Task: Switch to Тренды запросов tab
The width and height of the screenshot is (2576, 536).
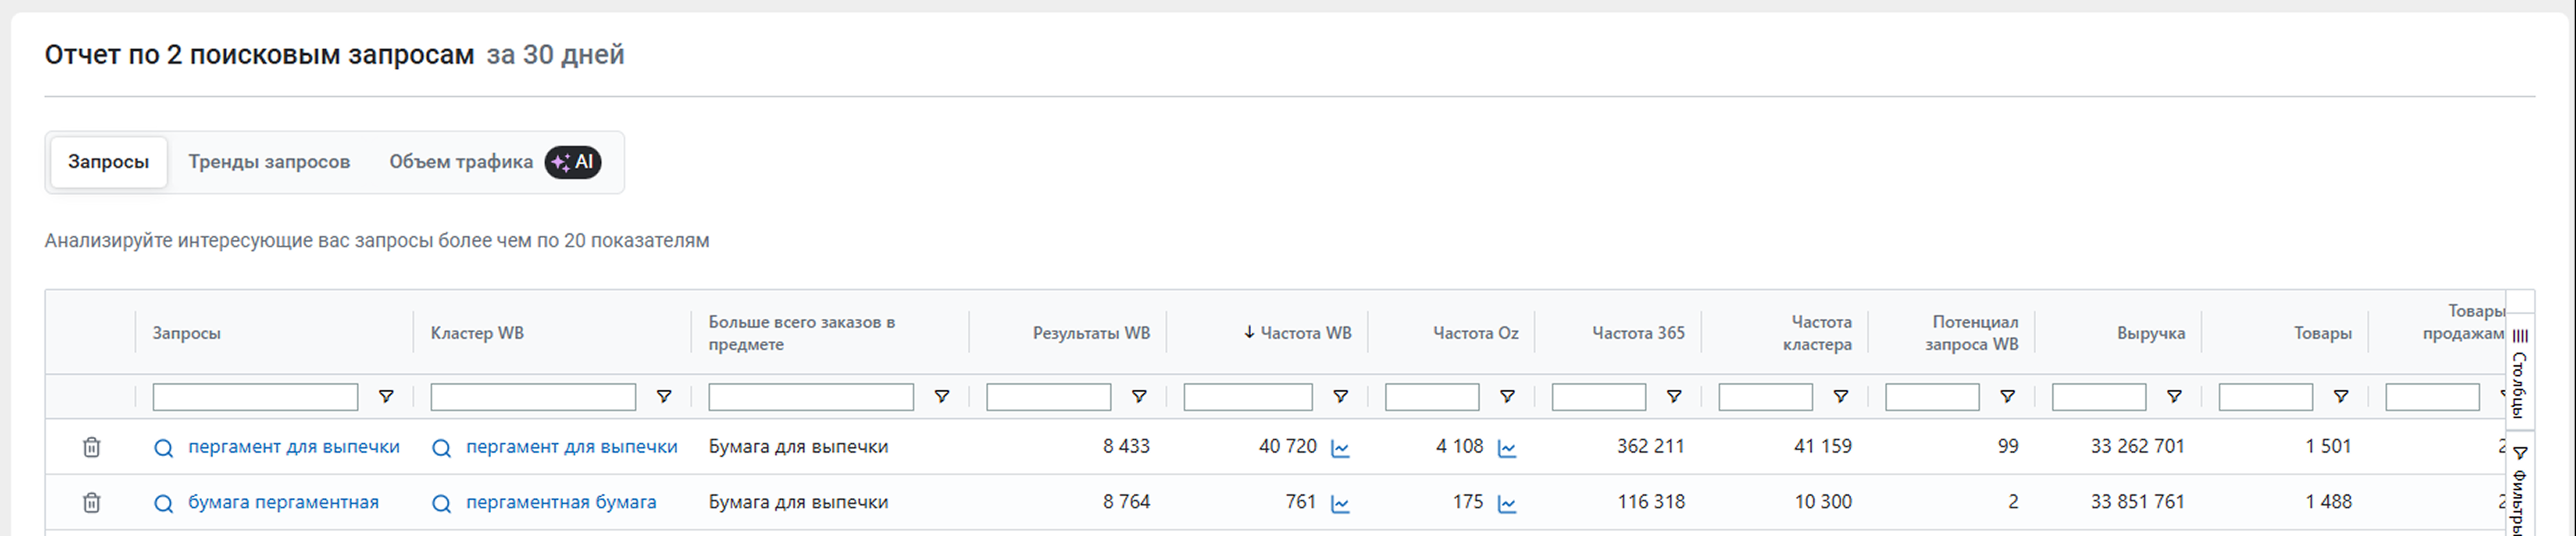Action: coord(269,162)
